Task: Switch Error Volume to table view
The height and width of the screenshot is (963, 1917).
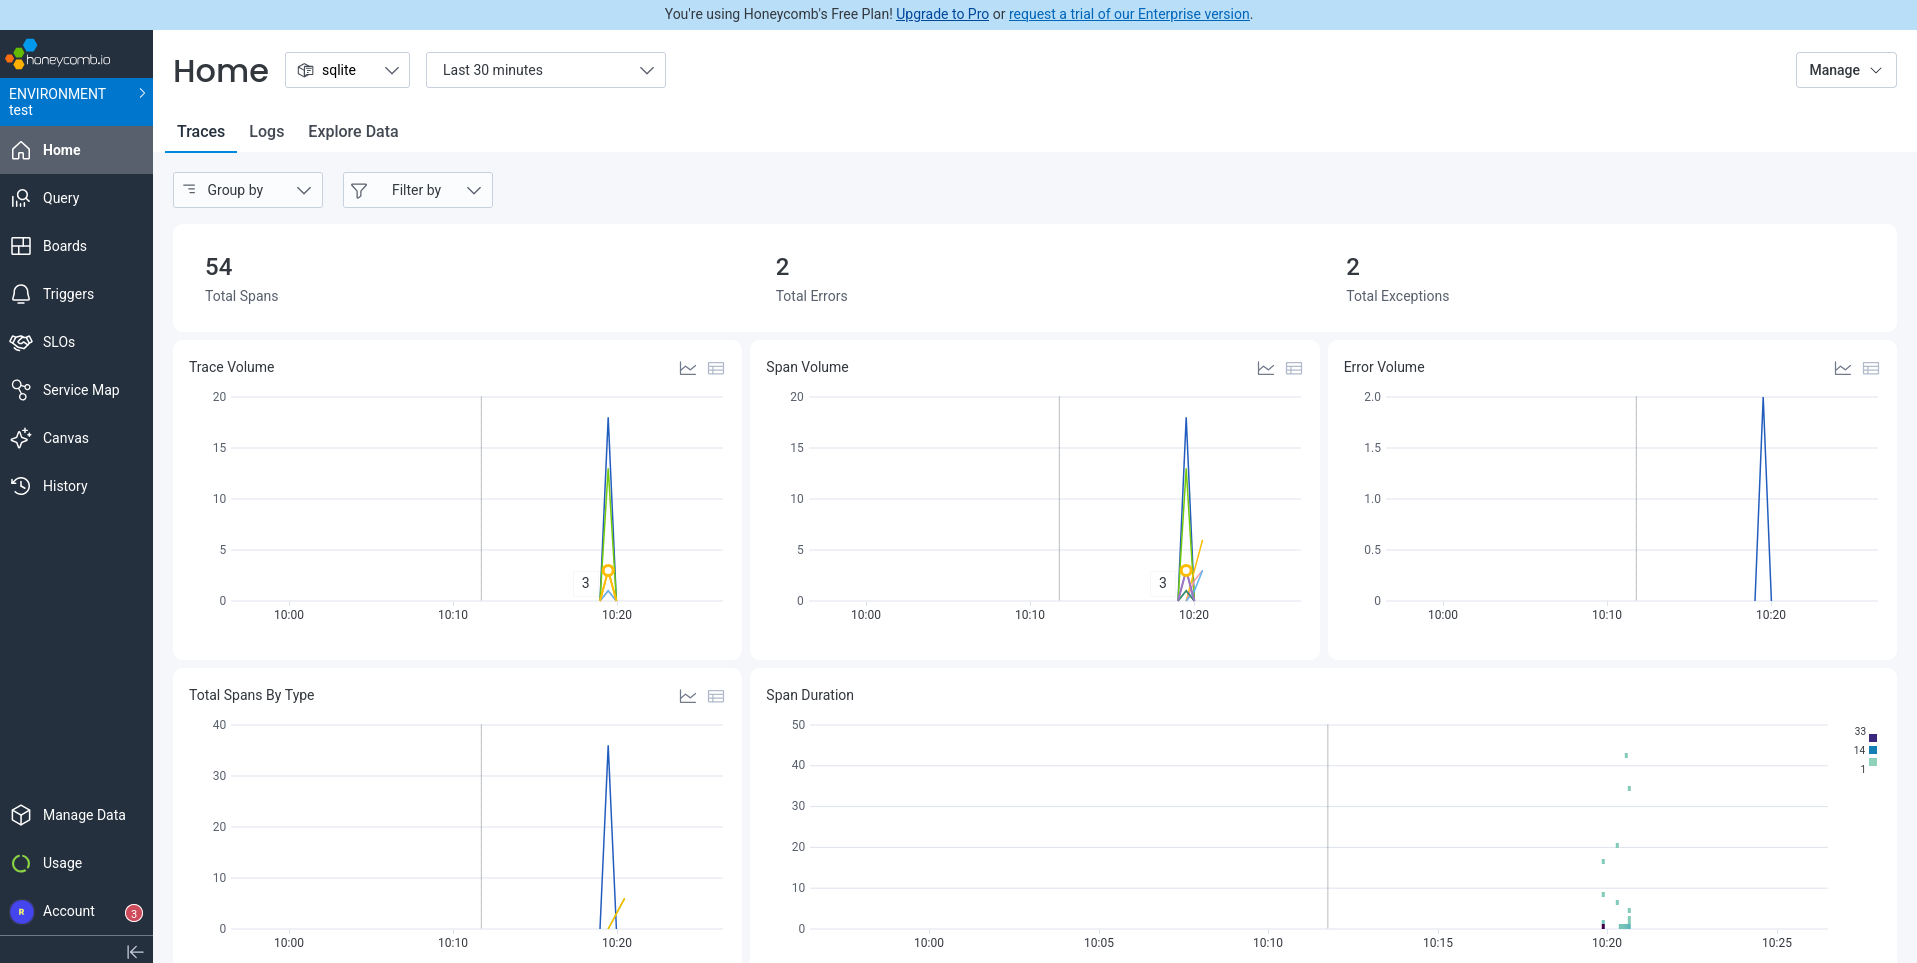Action: click(x=1871, y=368)
